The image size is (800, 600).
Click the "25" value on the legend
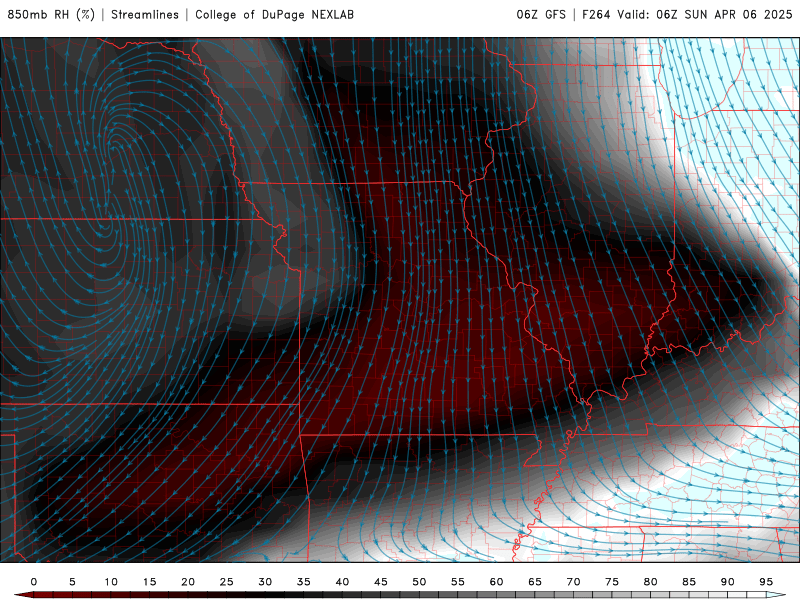[227, 582]
